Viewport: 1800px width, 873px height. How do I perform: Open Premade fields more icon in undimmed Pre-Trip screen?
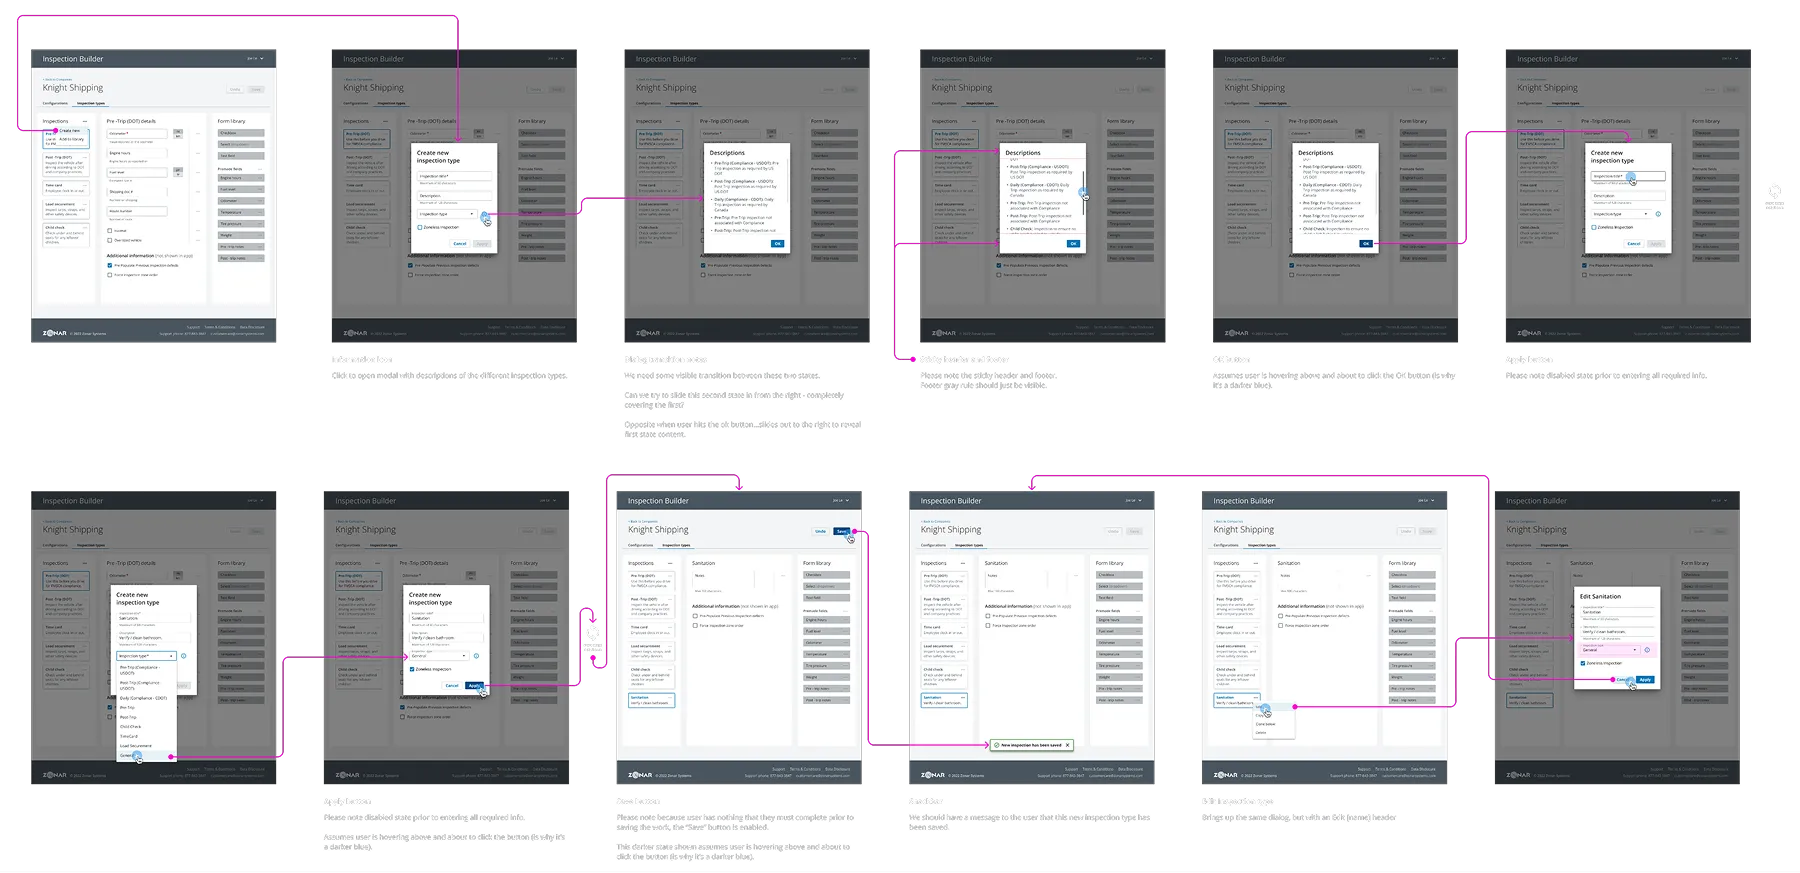coord(260,169)
